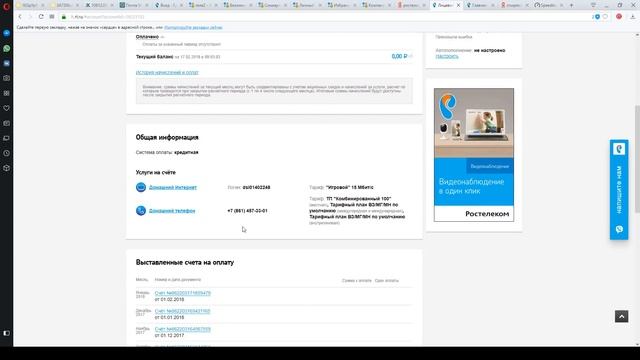Image resolution: width=640 pixels, height=360 pixels.
Task: Open История начислений и оплат link
Action: tap(167, 72)
